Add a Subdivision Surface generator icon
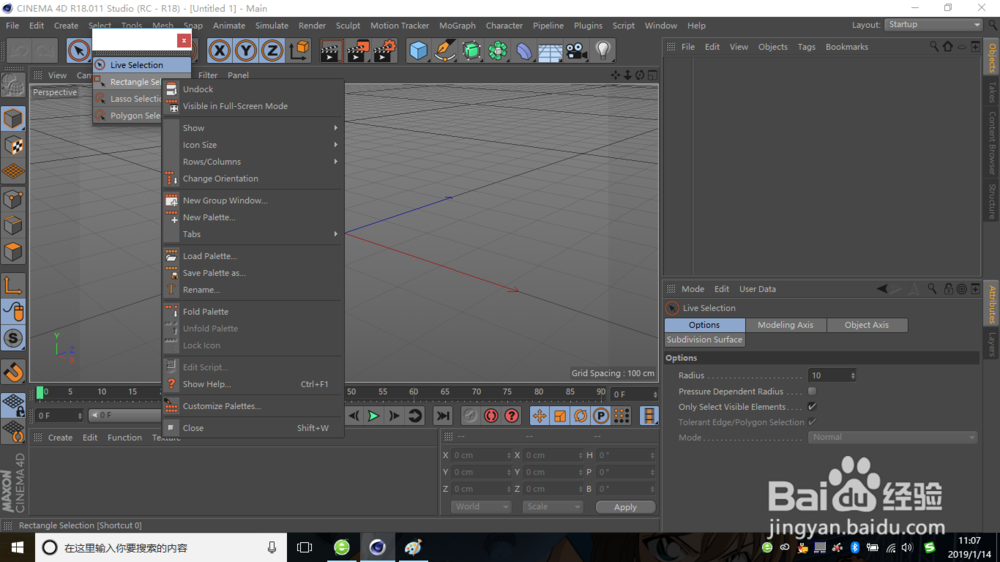 471,50
